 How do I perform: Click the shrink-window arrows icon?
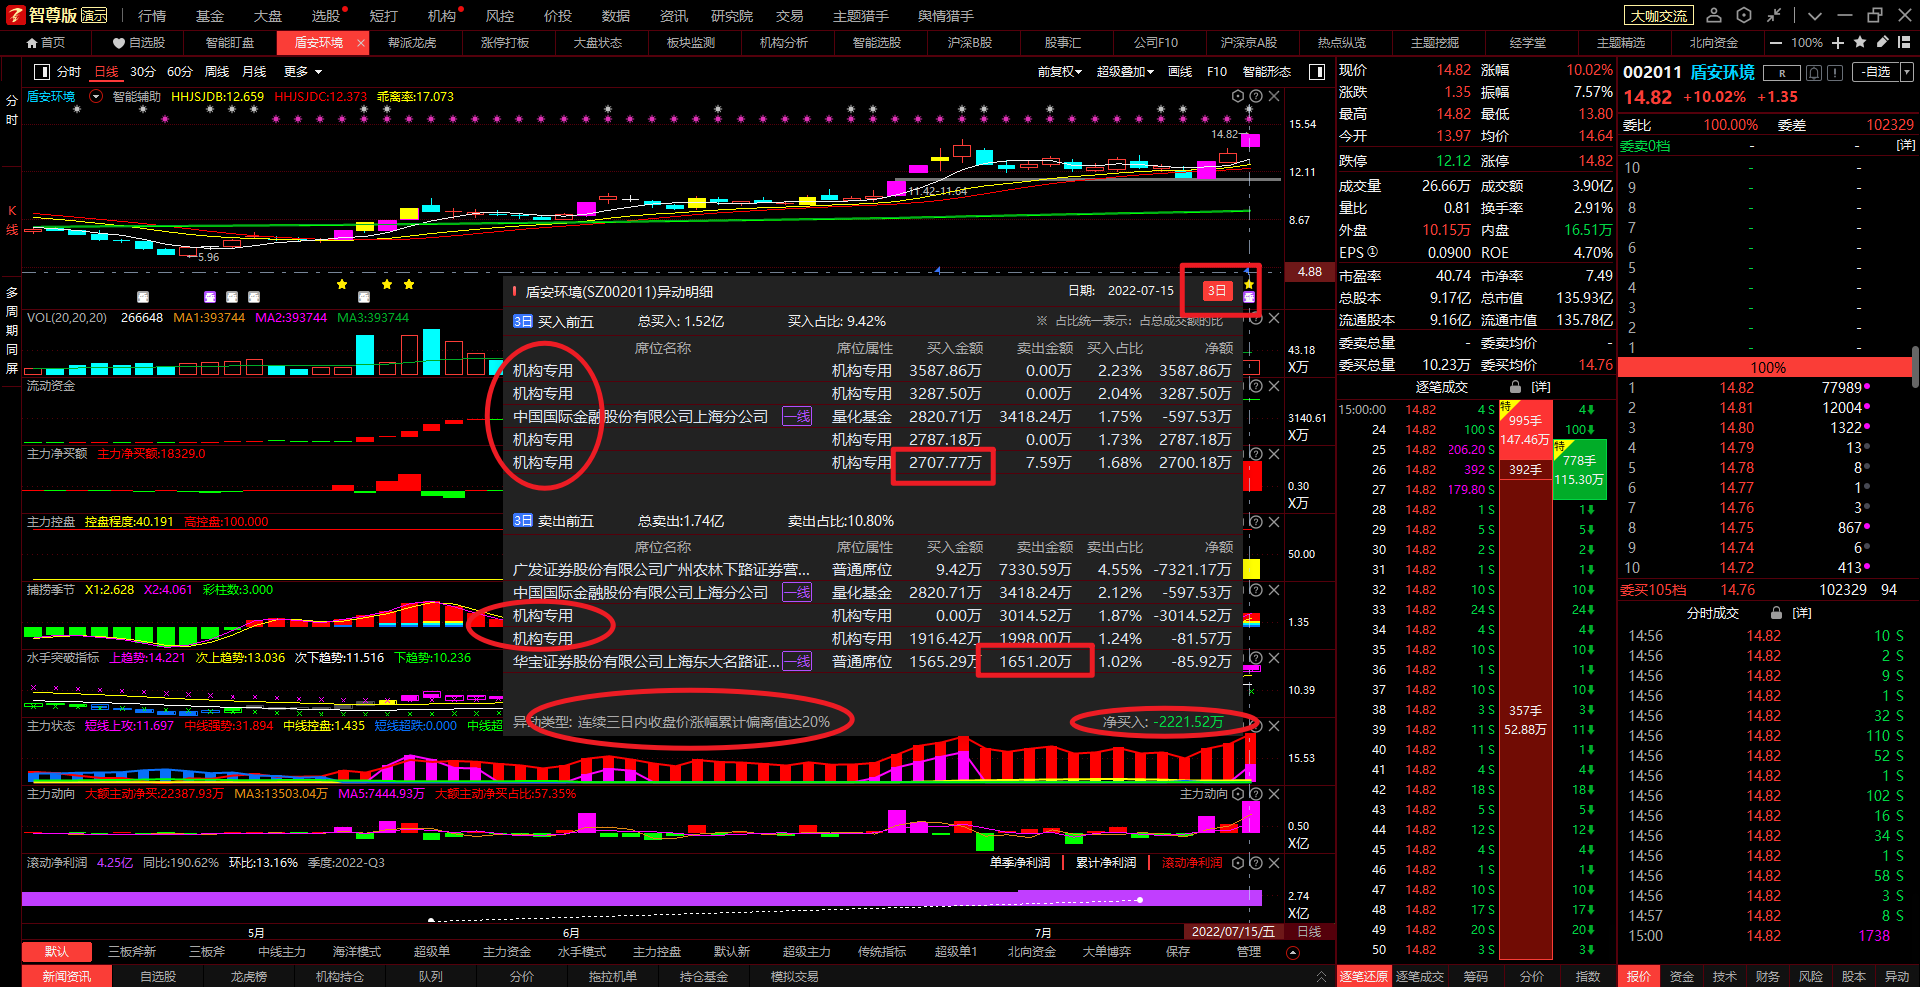pos(1774,15)
